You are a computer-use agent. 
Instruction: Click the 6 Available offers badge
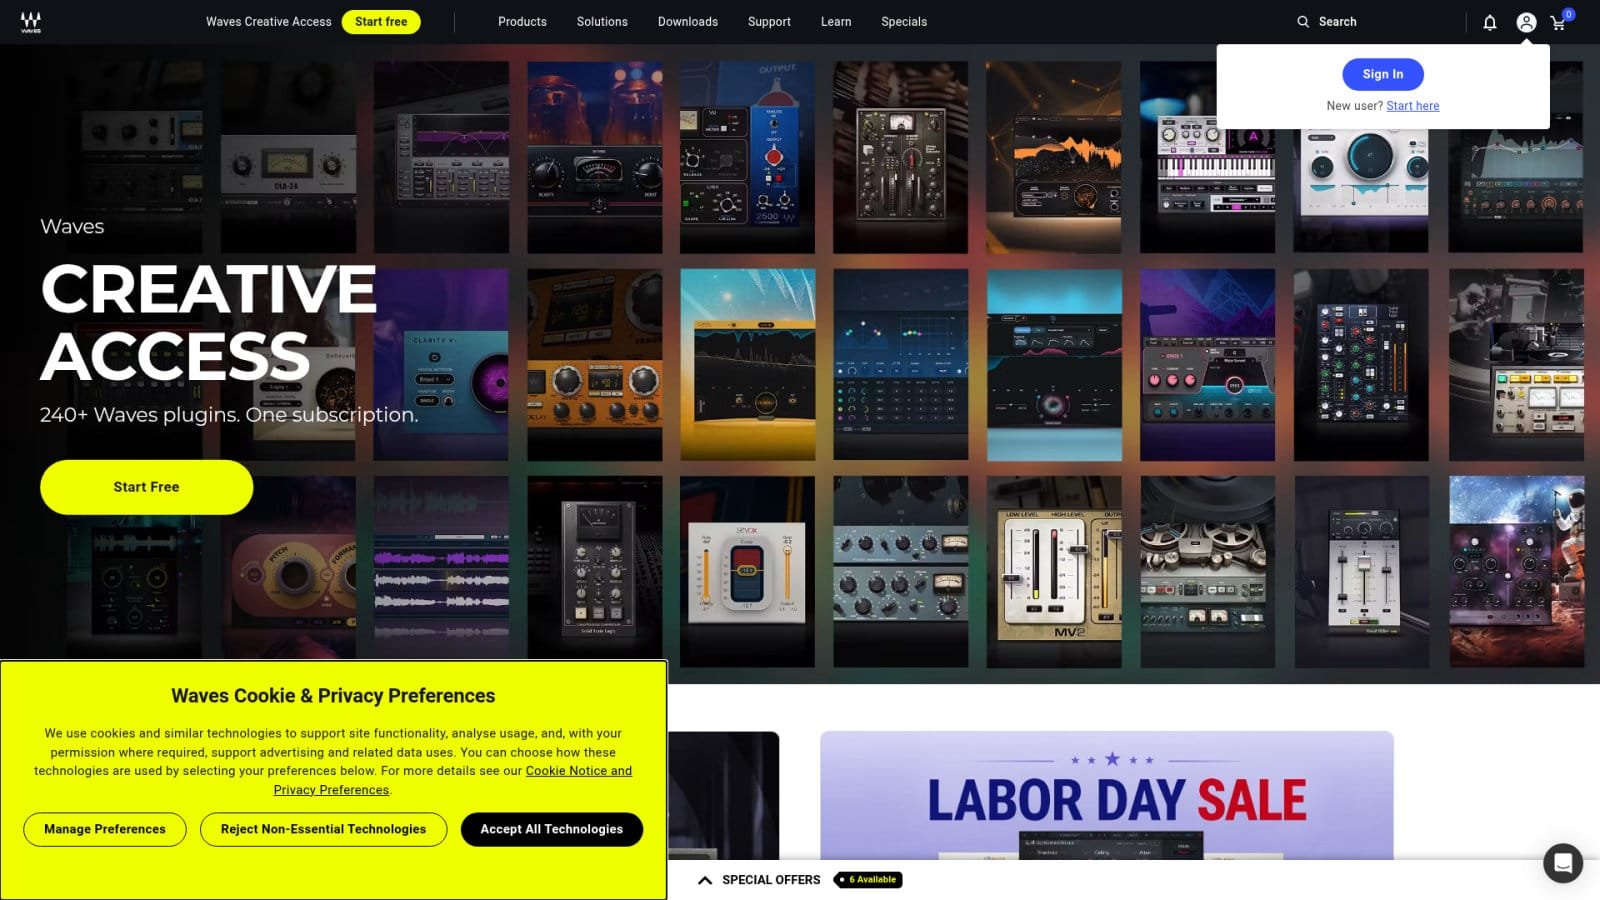point(868,880)
